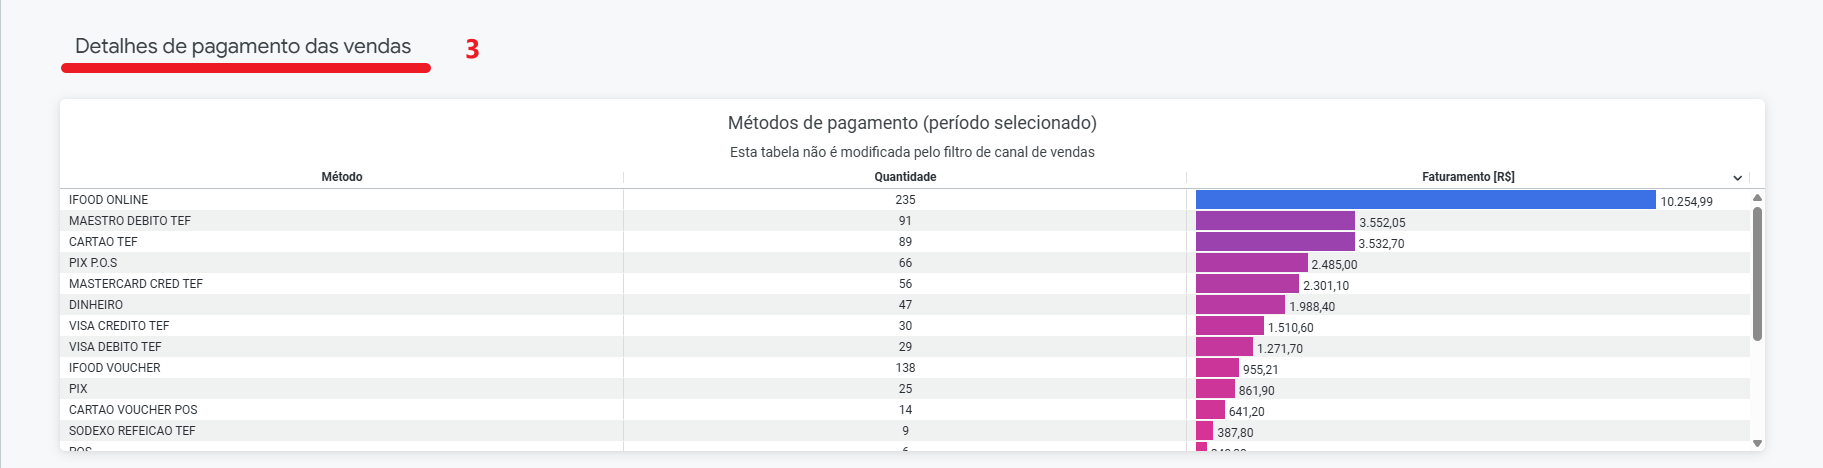Select the IFOOD ONLINE row
This screenshot has height=468, width=1823.
[x=108, y=200]
